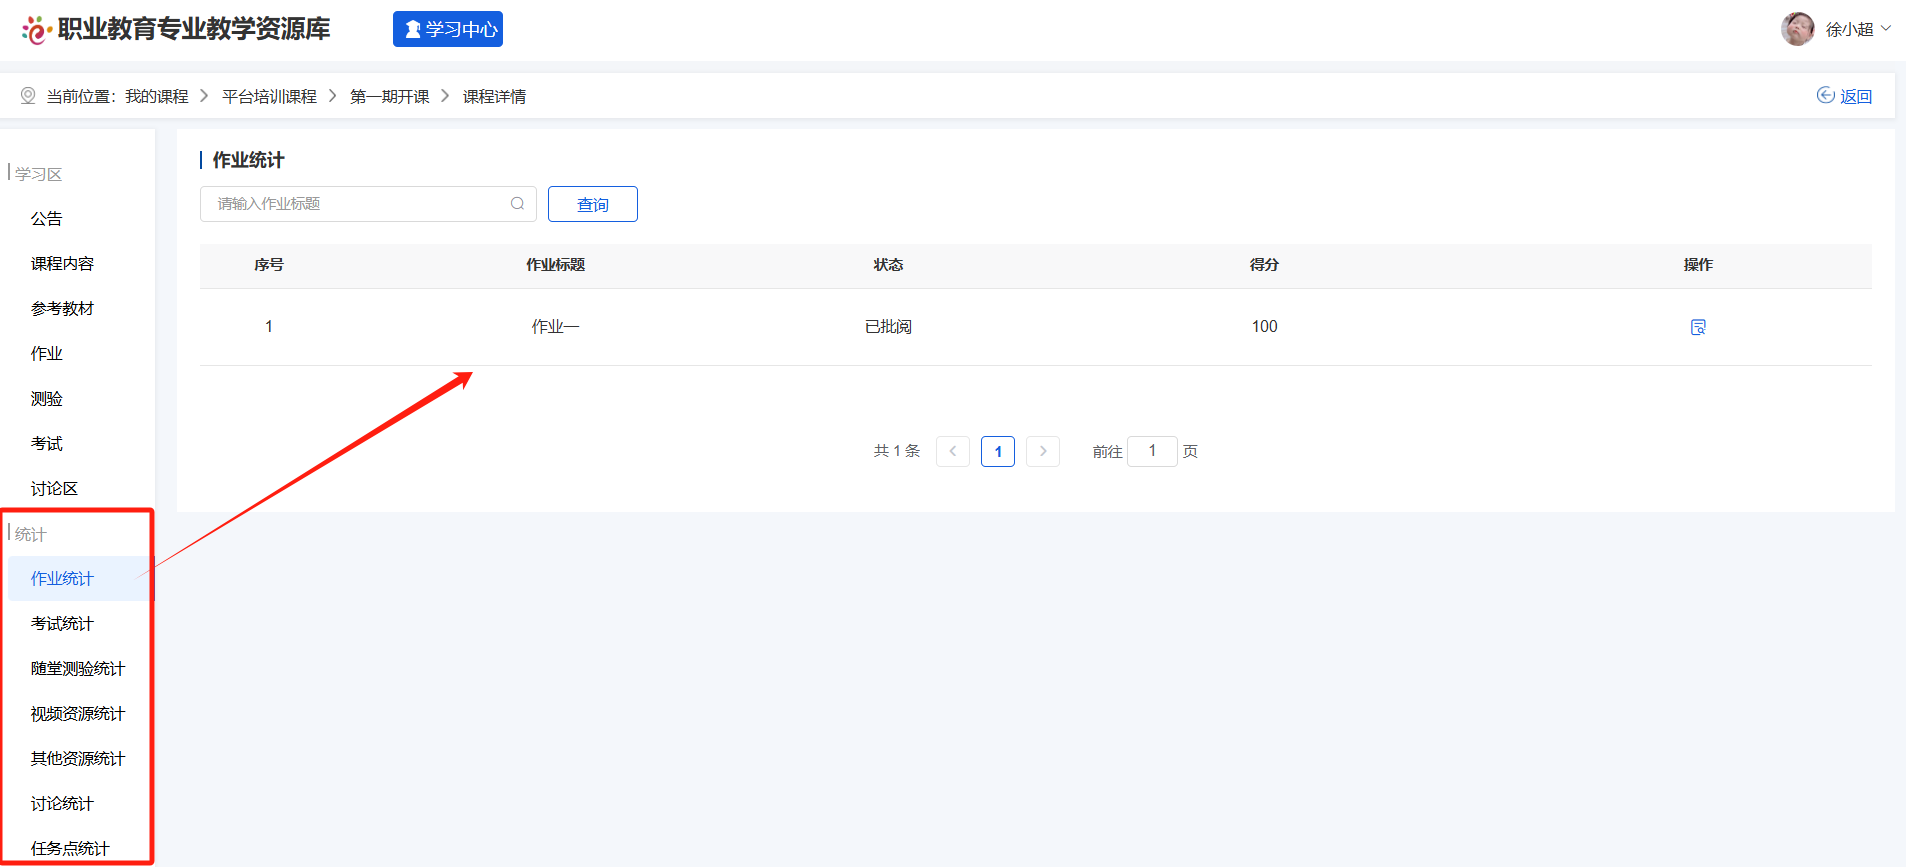Go to the next page arrow

1042,451
